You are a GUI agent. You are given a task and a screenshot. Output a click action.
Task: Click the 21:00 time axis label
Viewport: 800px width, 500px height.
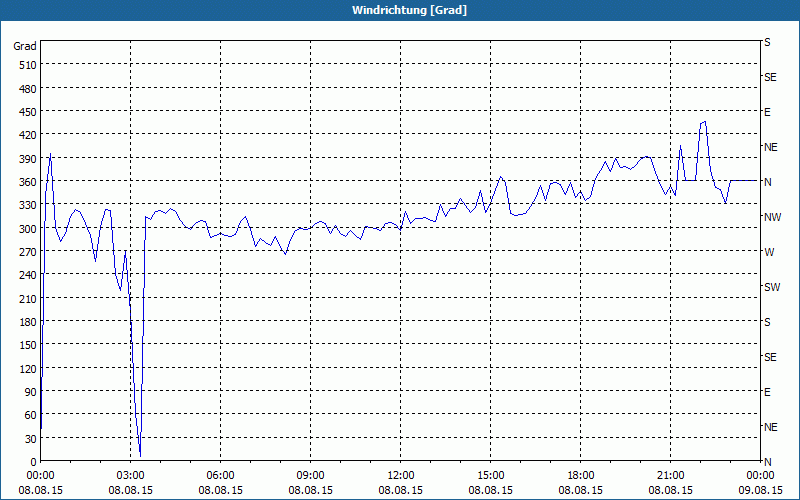coord(670,476)
